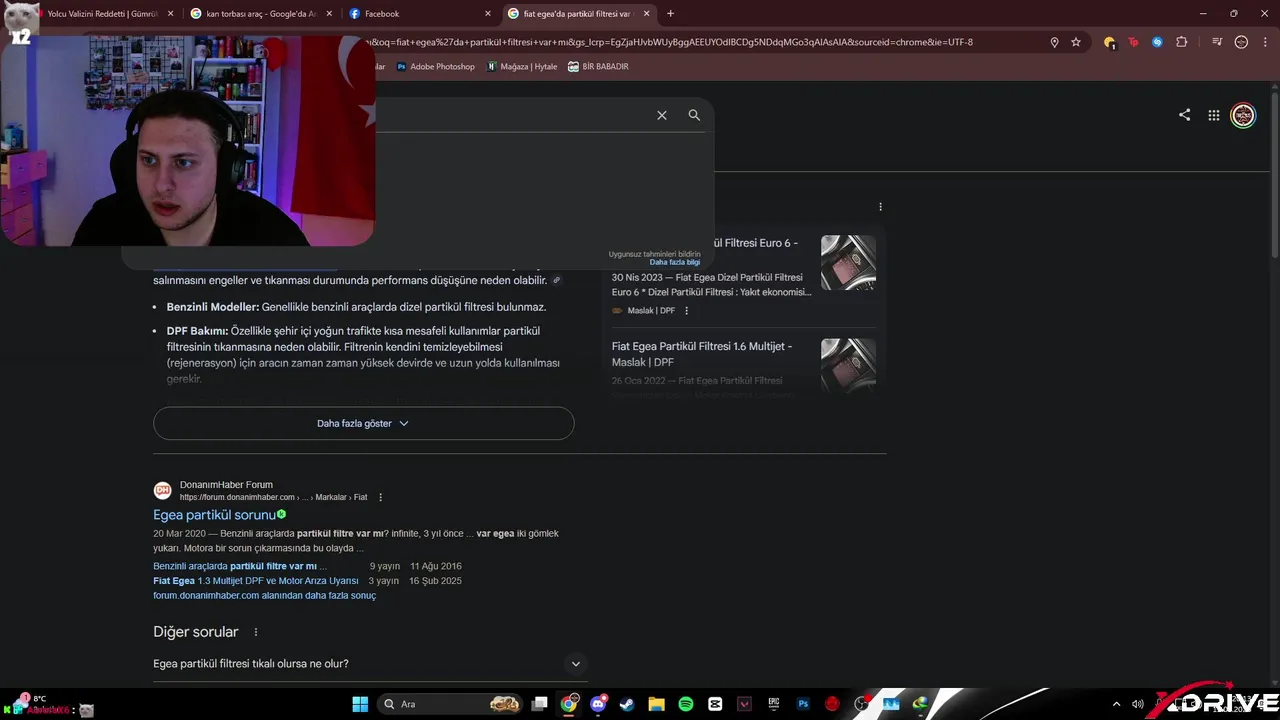The height and width of the screenshot is (720, 1280).
Task: Open 'Fiat Egea 1.3 Multijet DPF' sublink
Action: click(256, 581)
